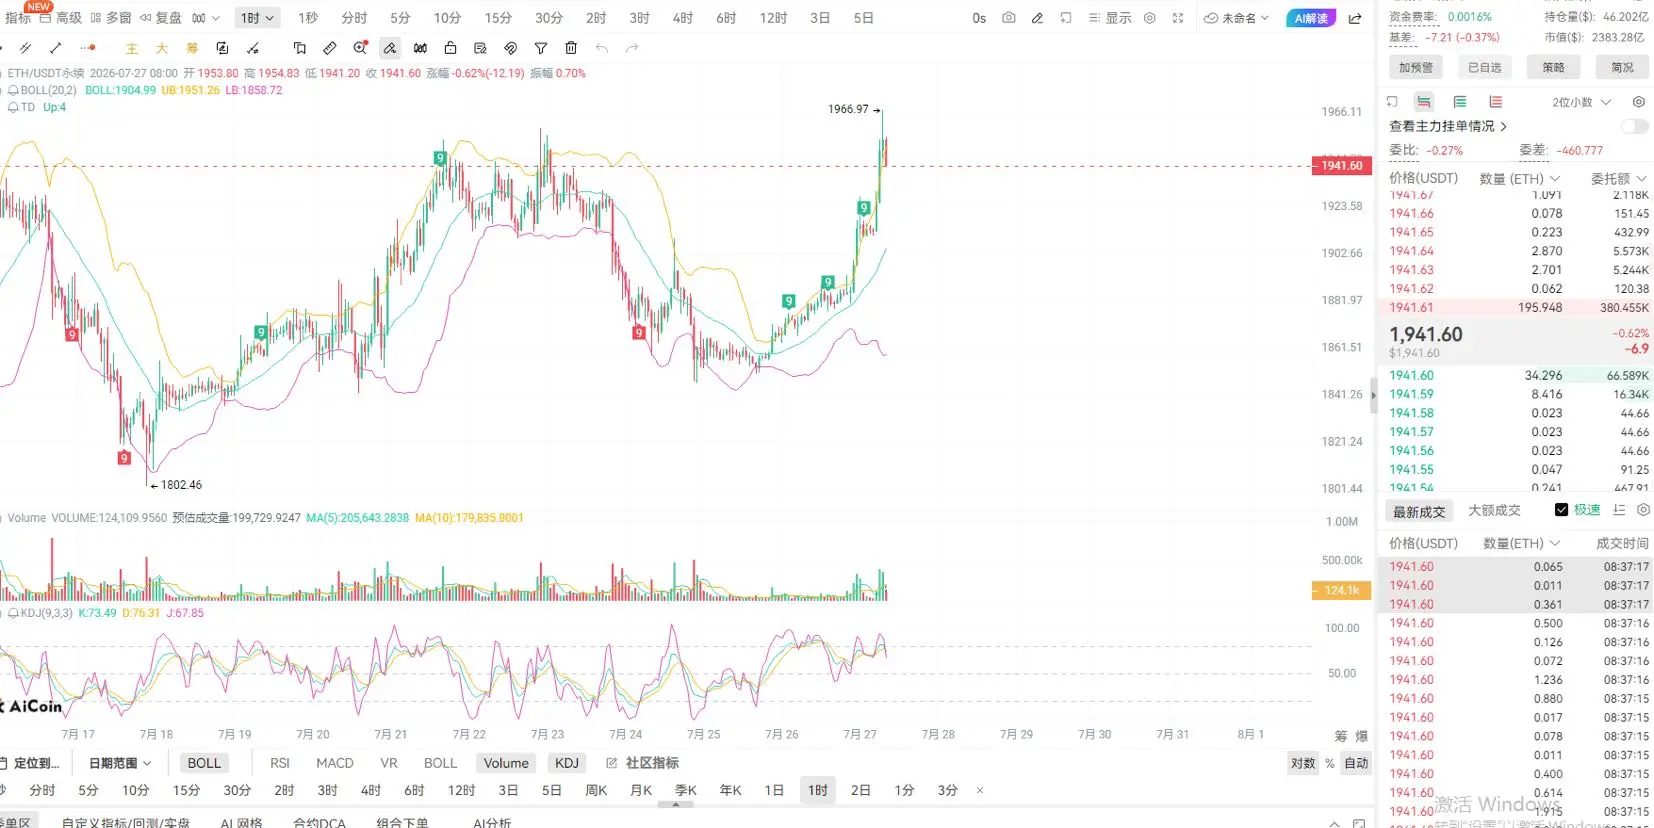
Task: Toggle the KDJ indicator on the chart
Action: [567, 763]
